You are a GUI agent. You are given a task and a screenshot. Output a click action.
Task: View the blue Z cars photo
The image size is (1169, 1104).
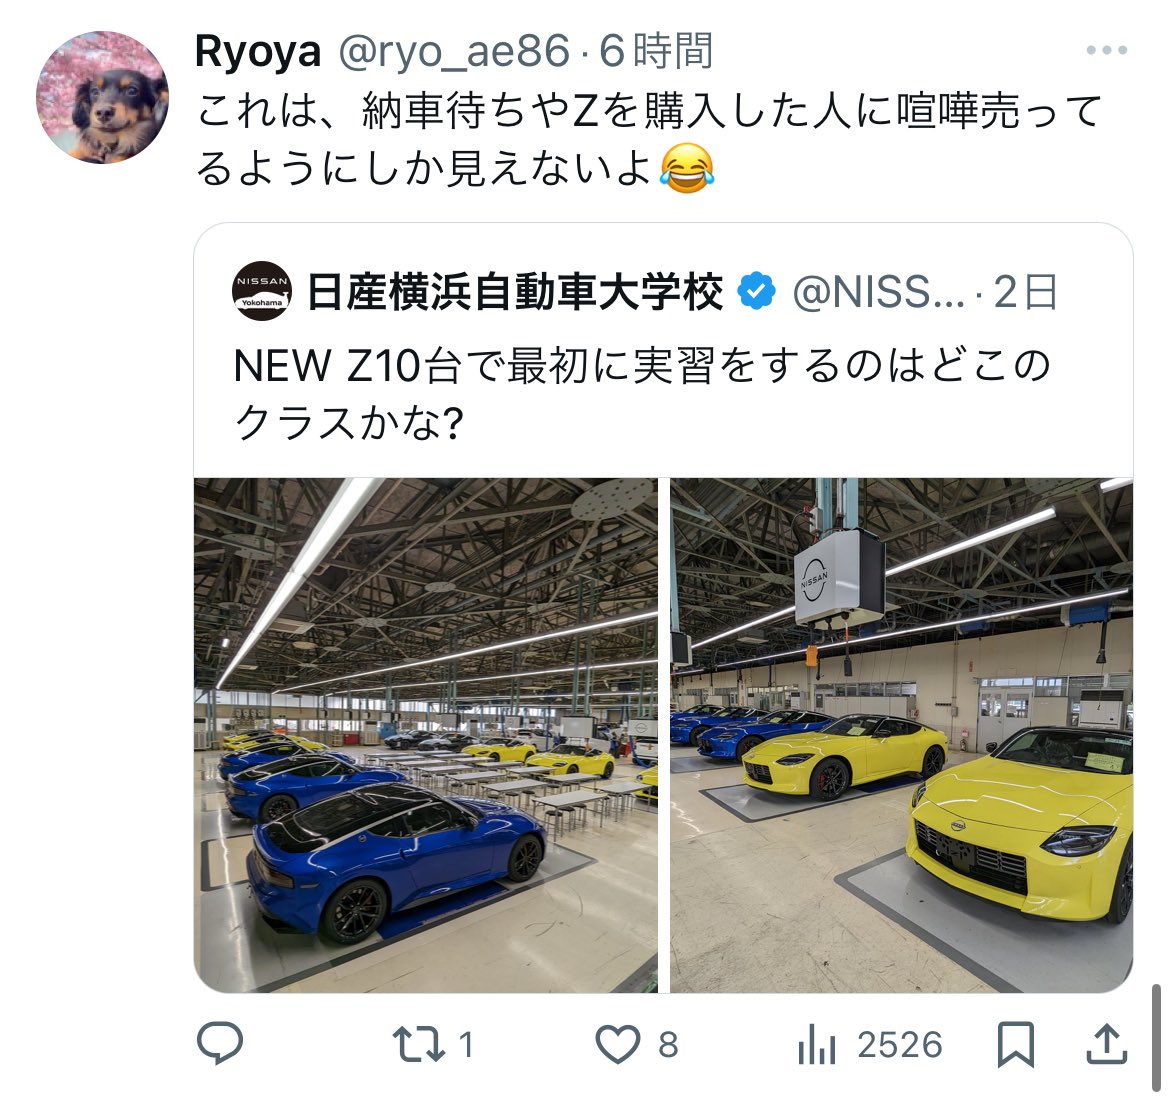[426, 735]
